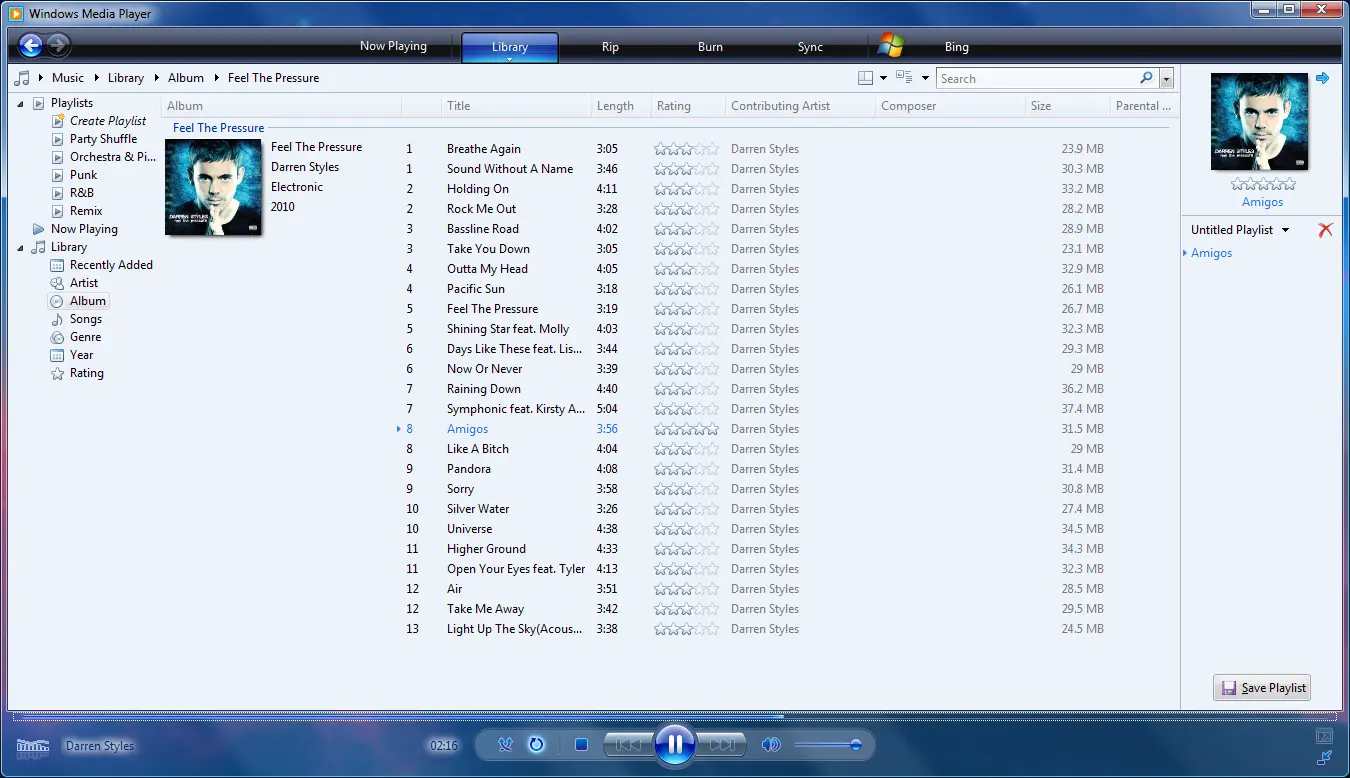Click the visualization bars icon beside Darren Styles
1350x778 pixels.
click(x=33, y=746)
